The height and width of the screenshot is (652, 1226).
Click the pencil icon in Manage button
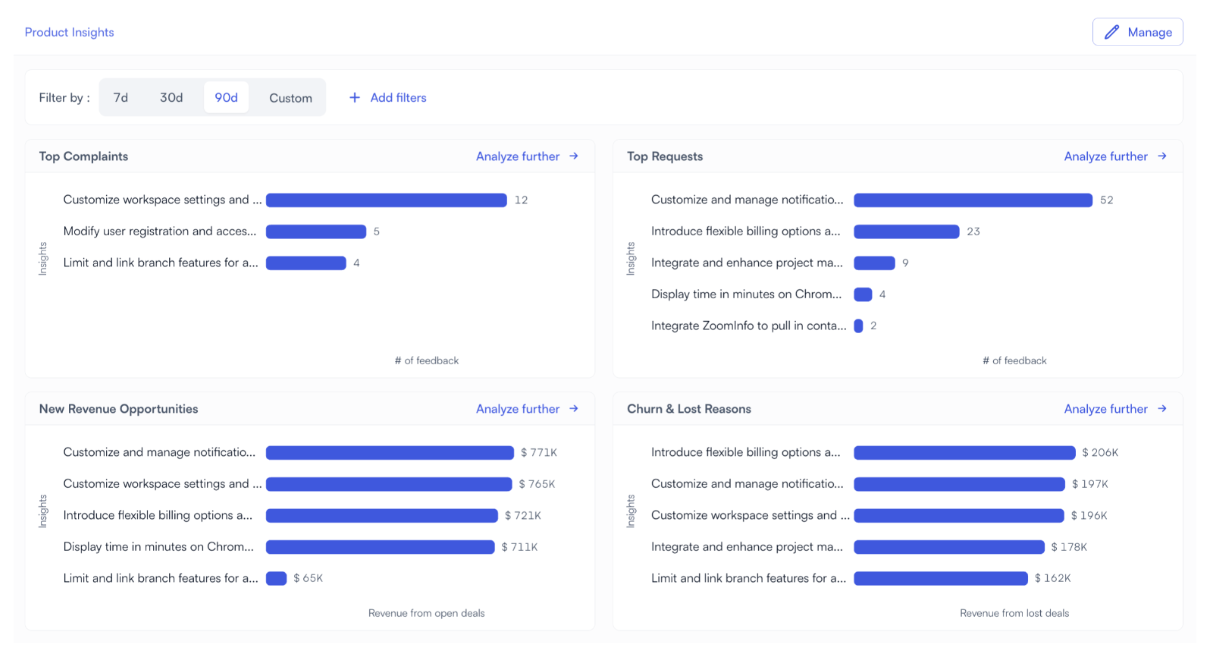1111,32
